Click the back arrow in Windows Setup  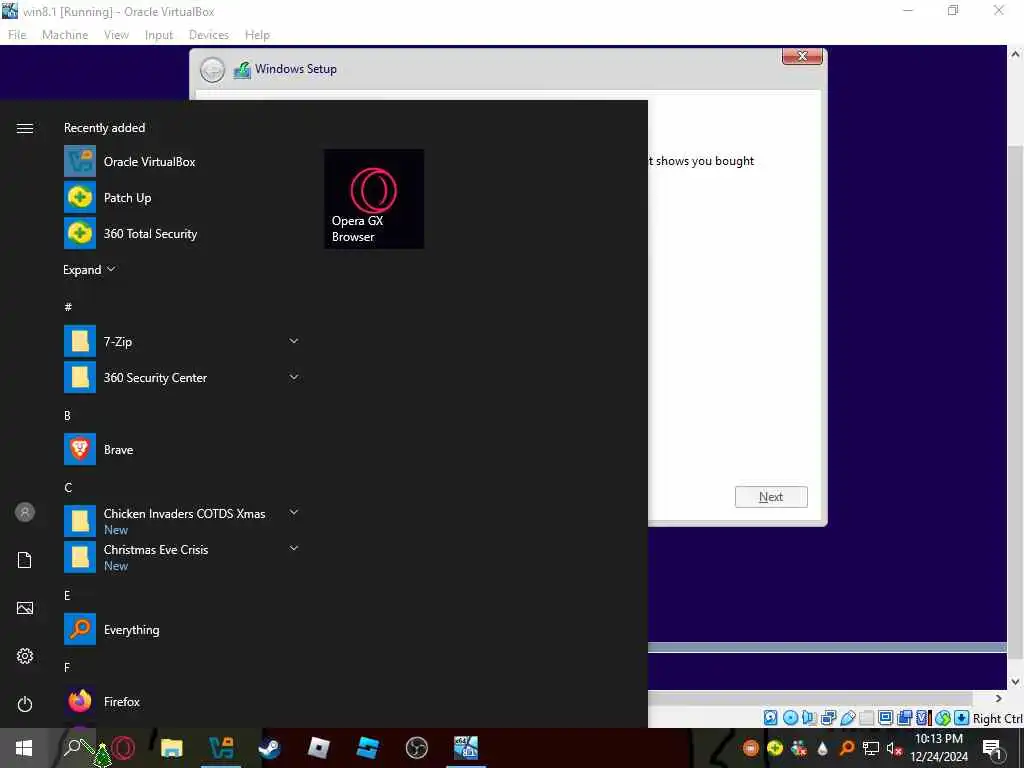pyautogui.click(x=212, y=69)
